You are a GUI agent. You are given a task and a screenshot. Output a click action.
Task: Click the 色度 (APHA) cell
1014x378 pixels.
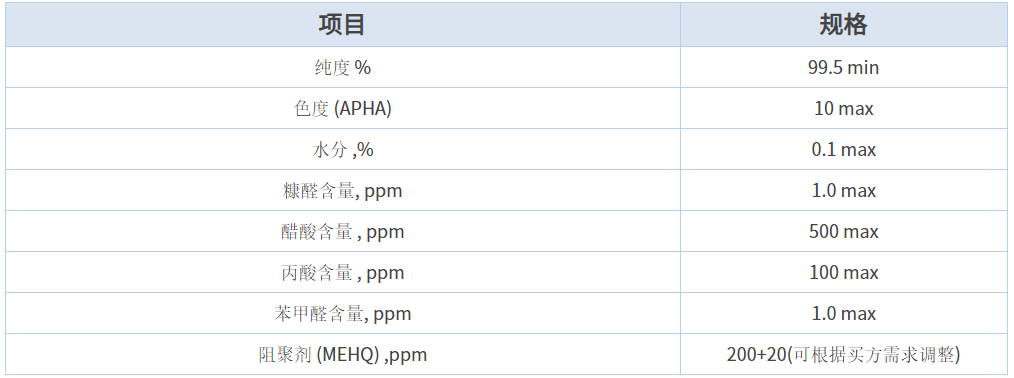pyautogui.click(x=343, y=108)
